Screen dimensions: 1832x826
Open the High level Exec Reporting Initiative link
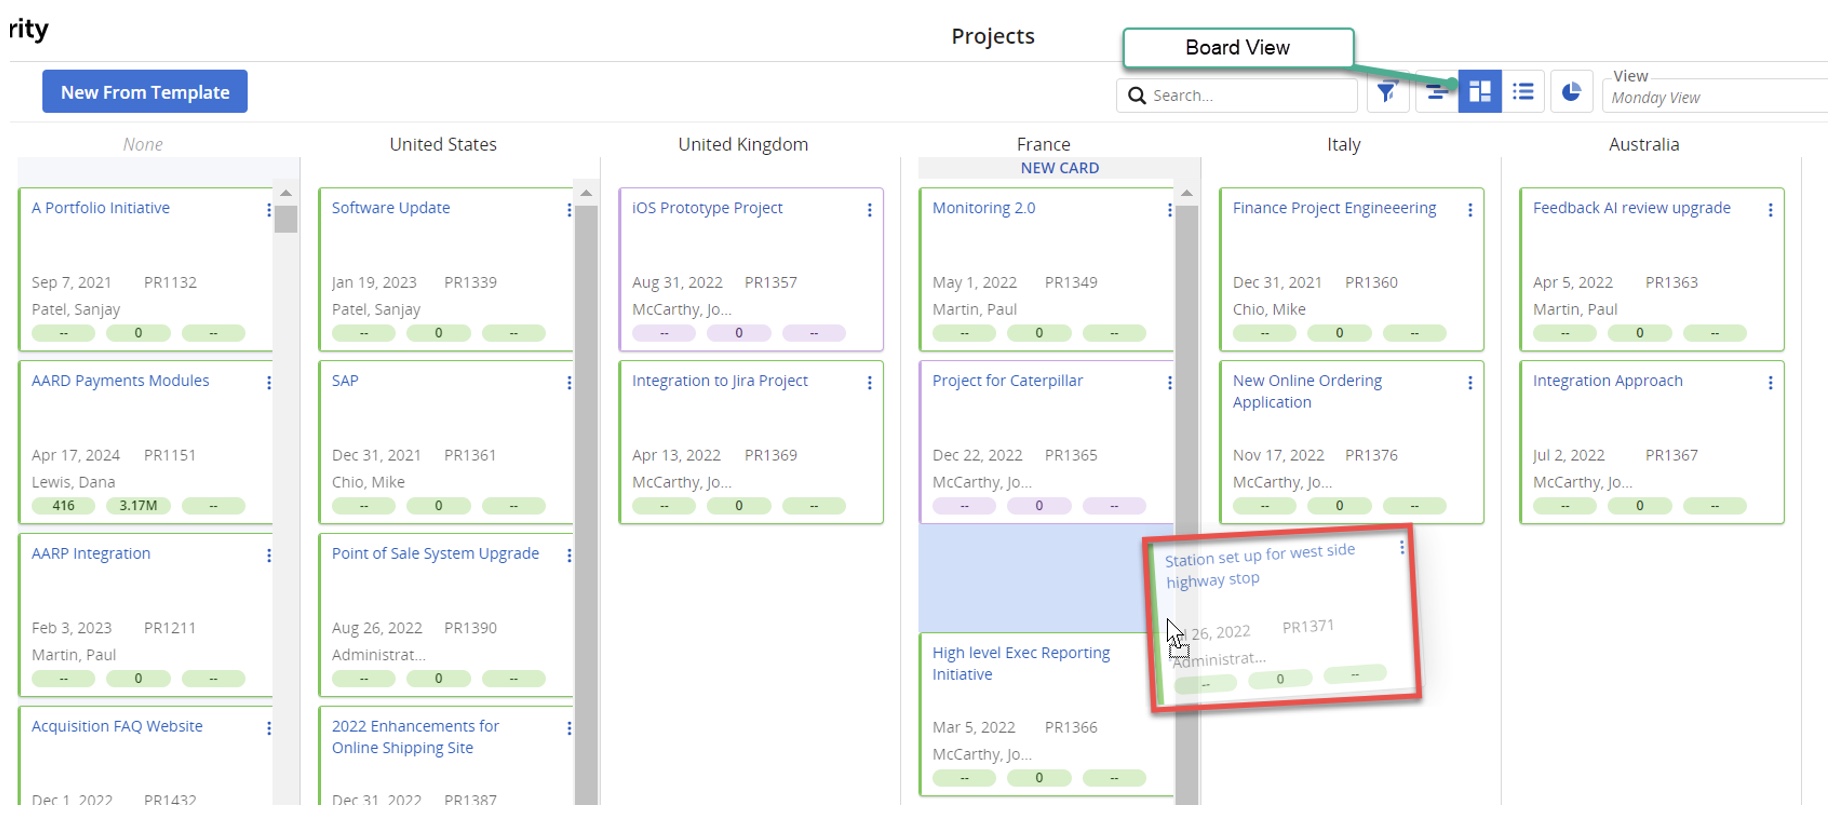point(1021,664)
